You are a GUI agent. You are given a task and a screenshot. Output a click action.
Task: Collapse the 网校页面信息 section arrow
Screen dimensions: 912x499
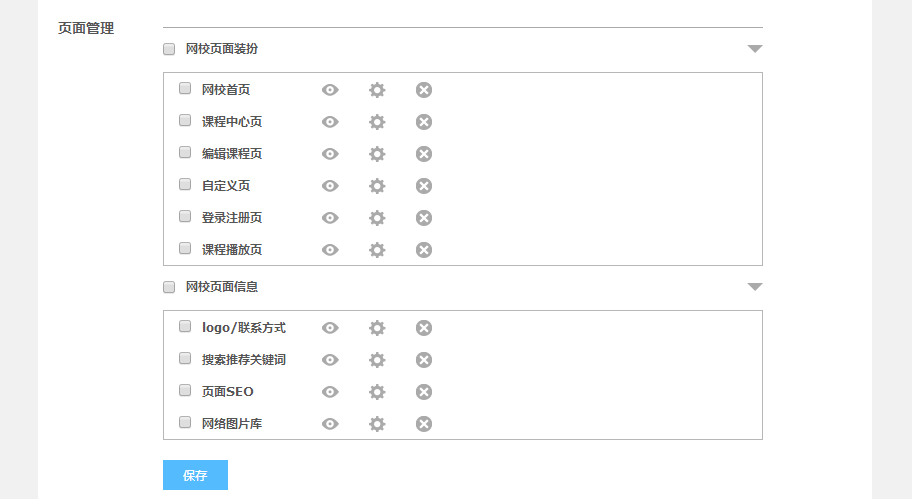[755, 287]
